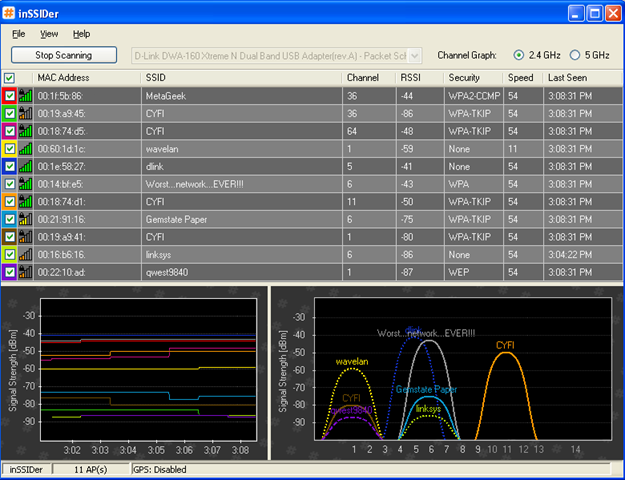Click the Stop Scanning button
This screenshot has height=480, width=625.
pos(63,56)
